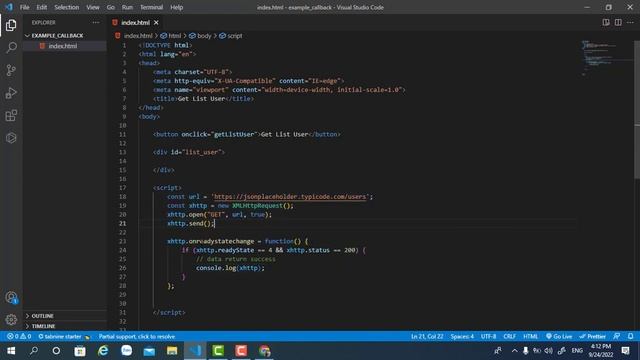Open the Terminal menu
The width and height of the screenshot is (640, 360).
151,7
